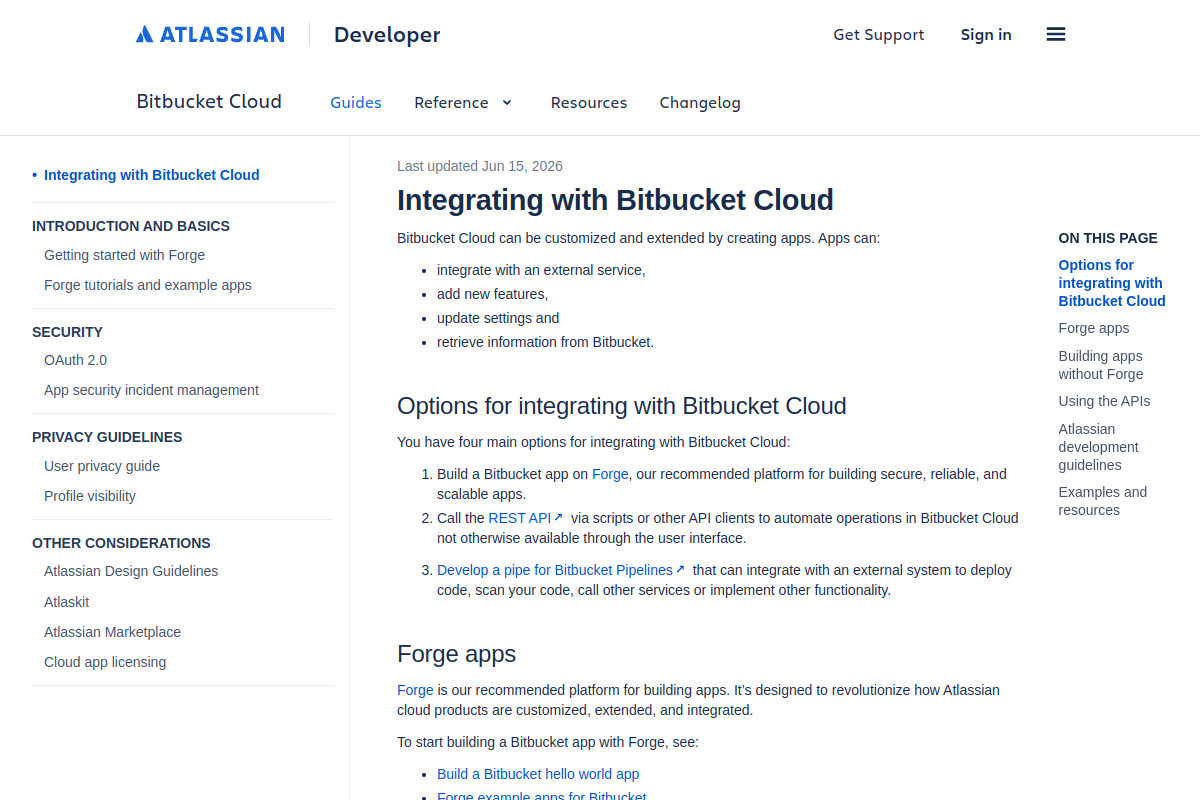The height and width of the screenshot is (800, 1200).
Task: Open Getting started with Forge
Action: click(124, 255)
